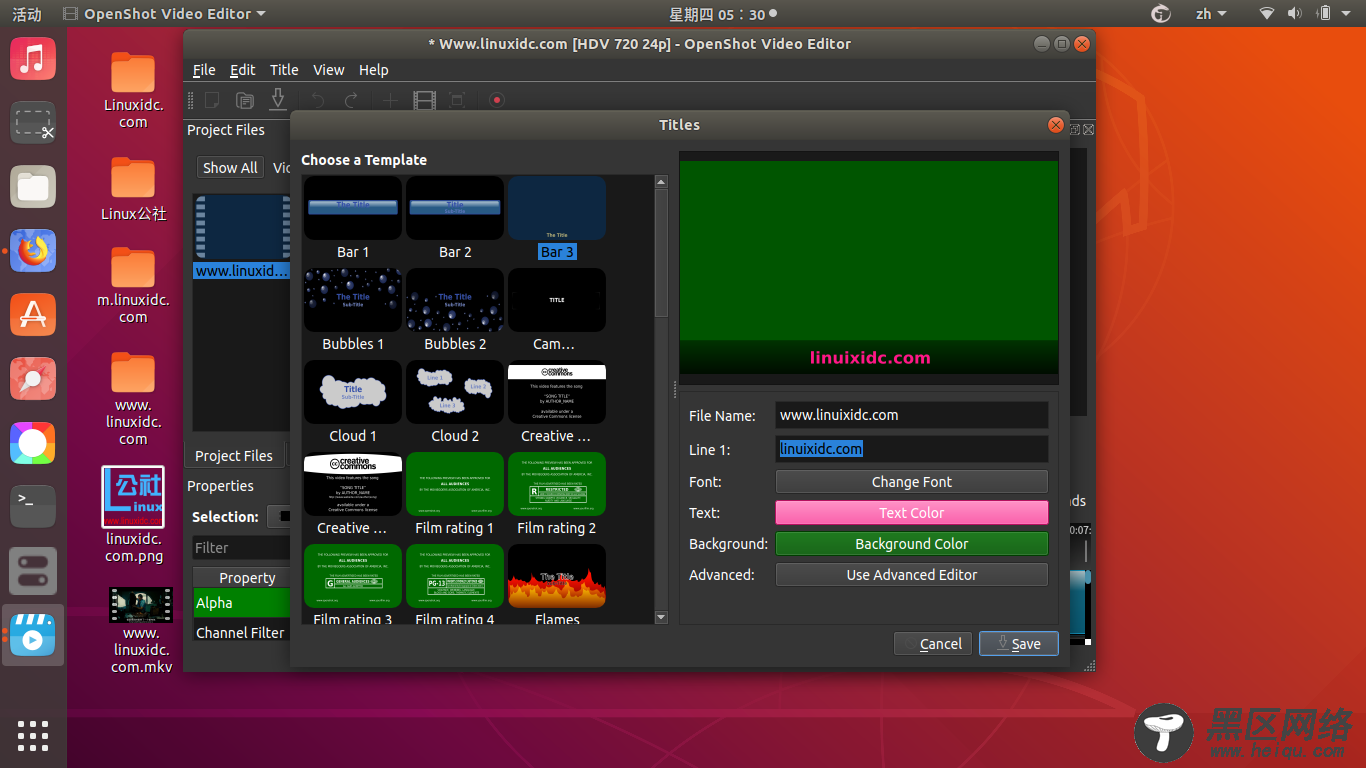
Task: Choose the Bubbles 1 template
Action: (353, 311)
